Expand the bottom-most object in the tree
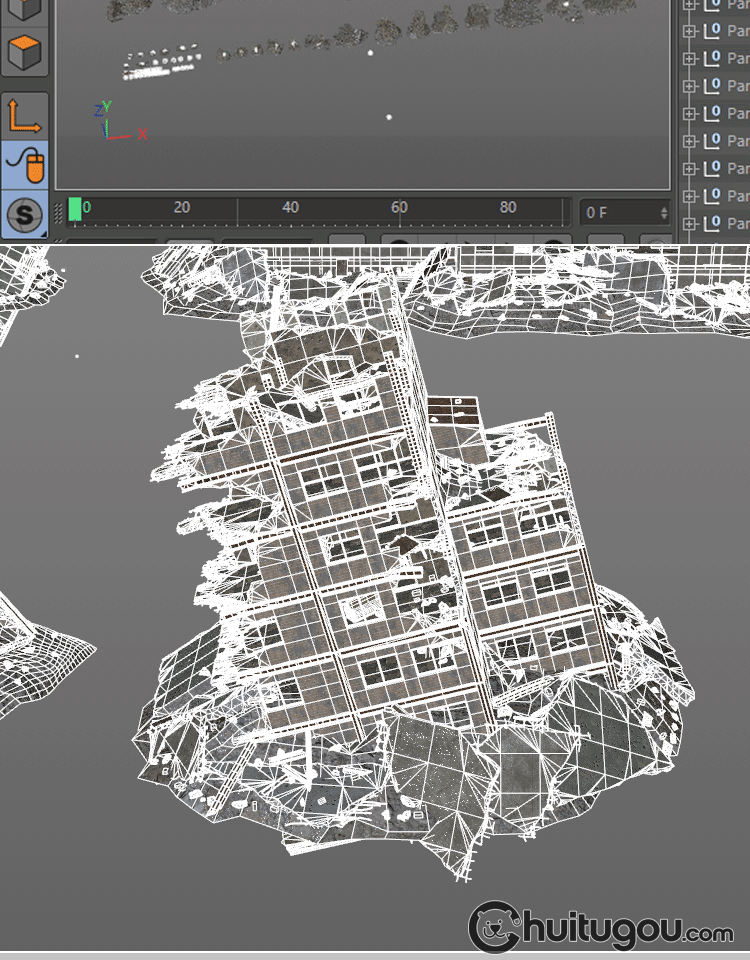 (689, 223)
